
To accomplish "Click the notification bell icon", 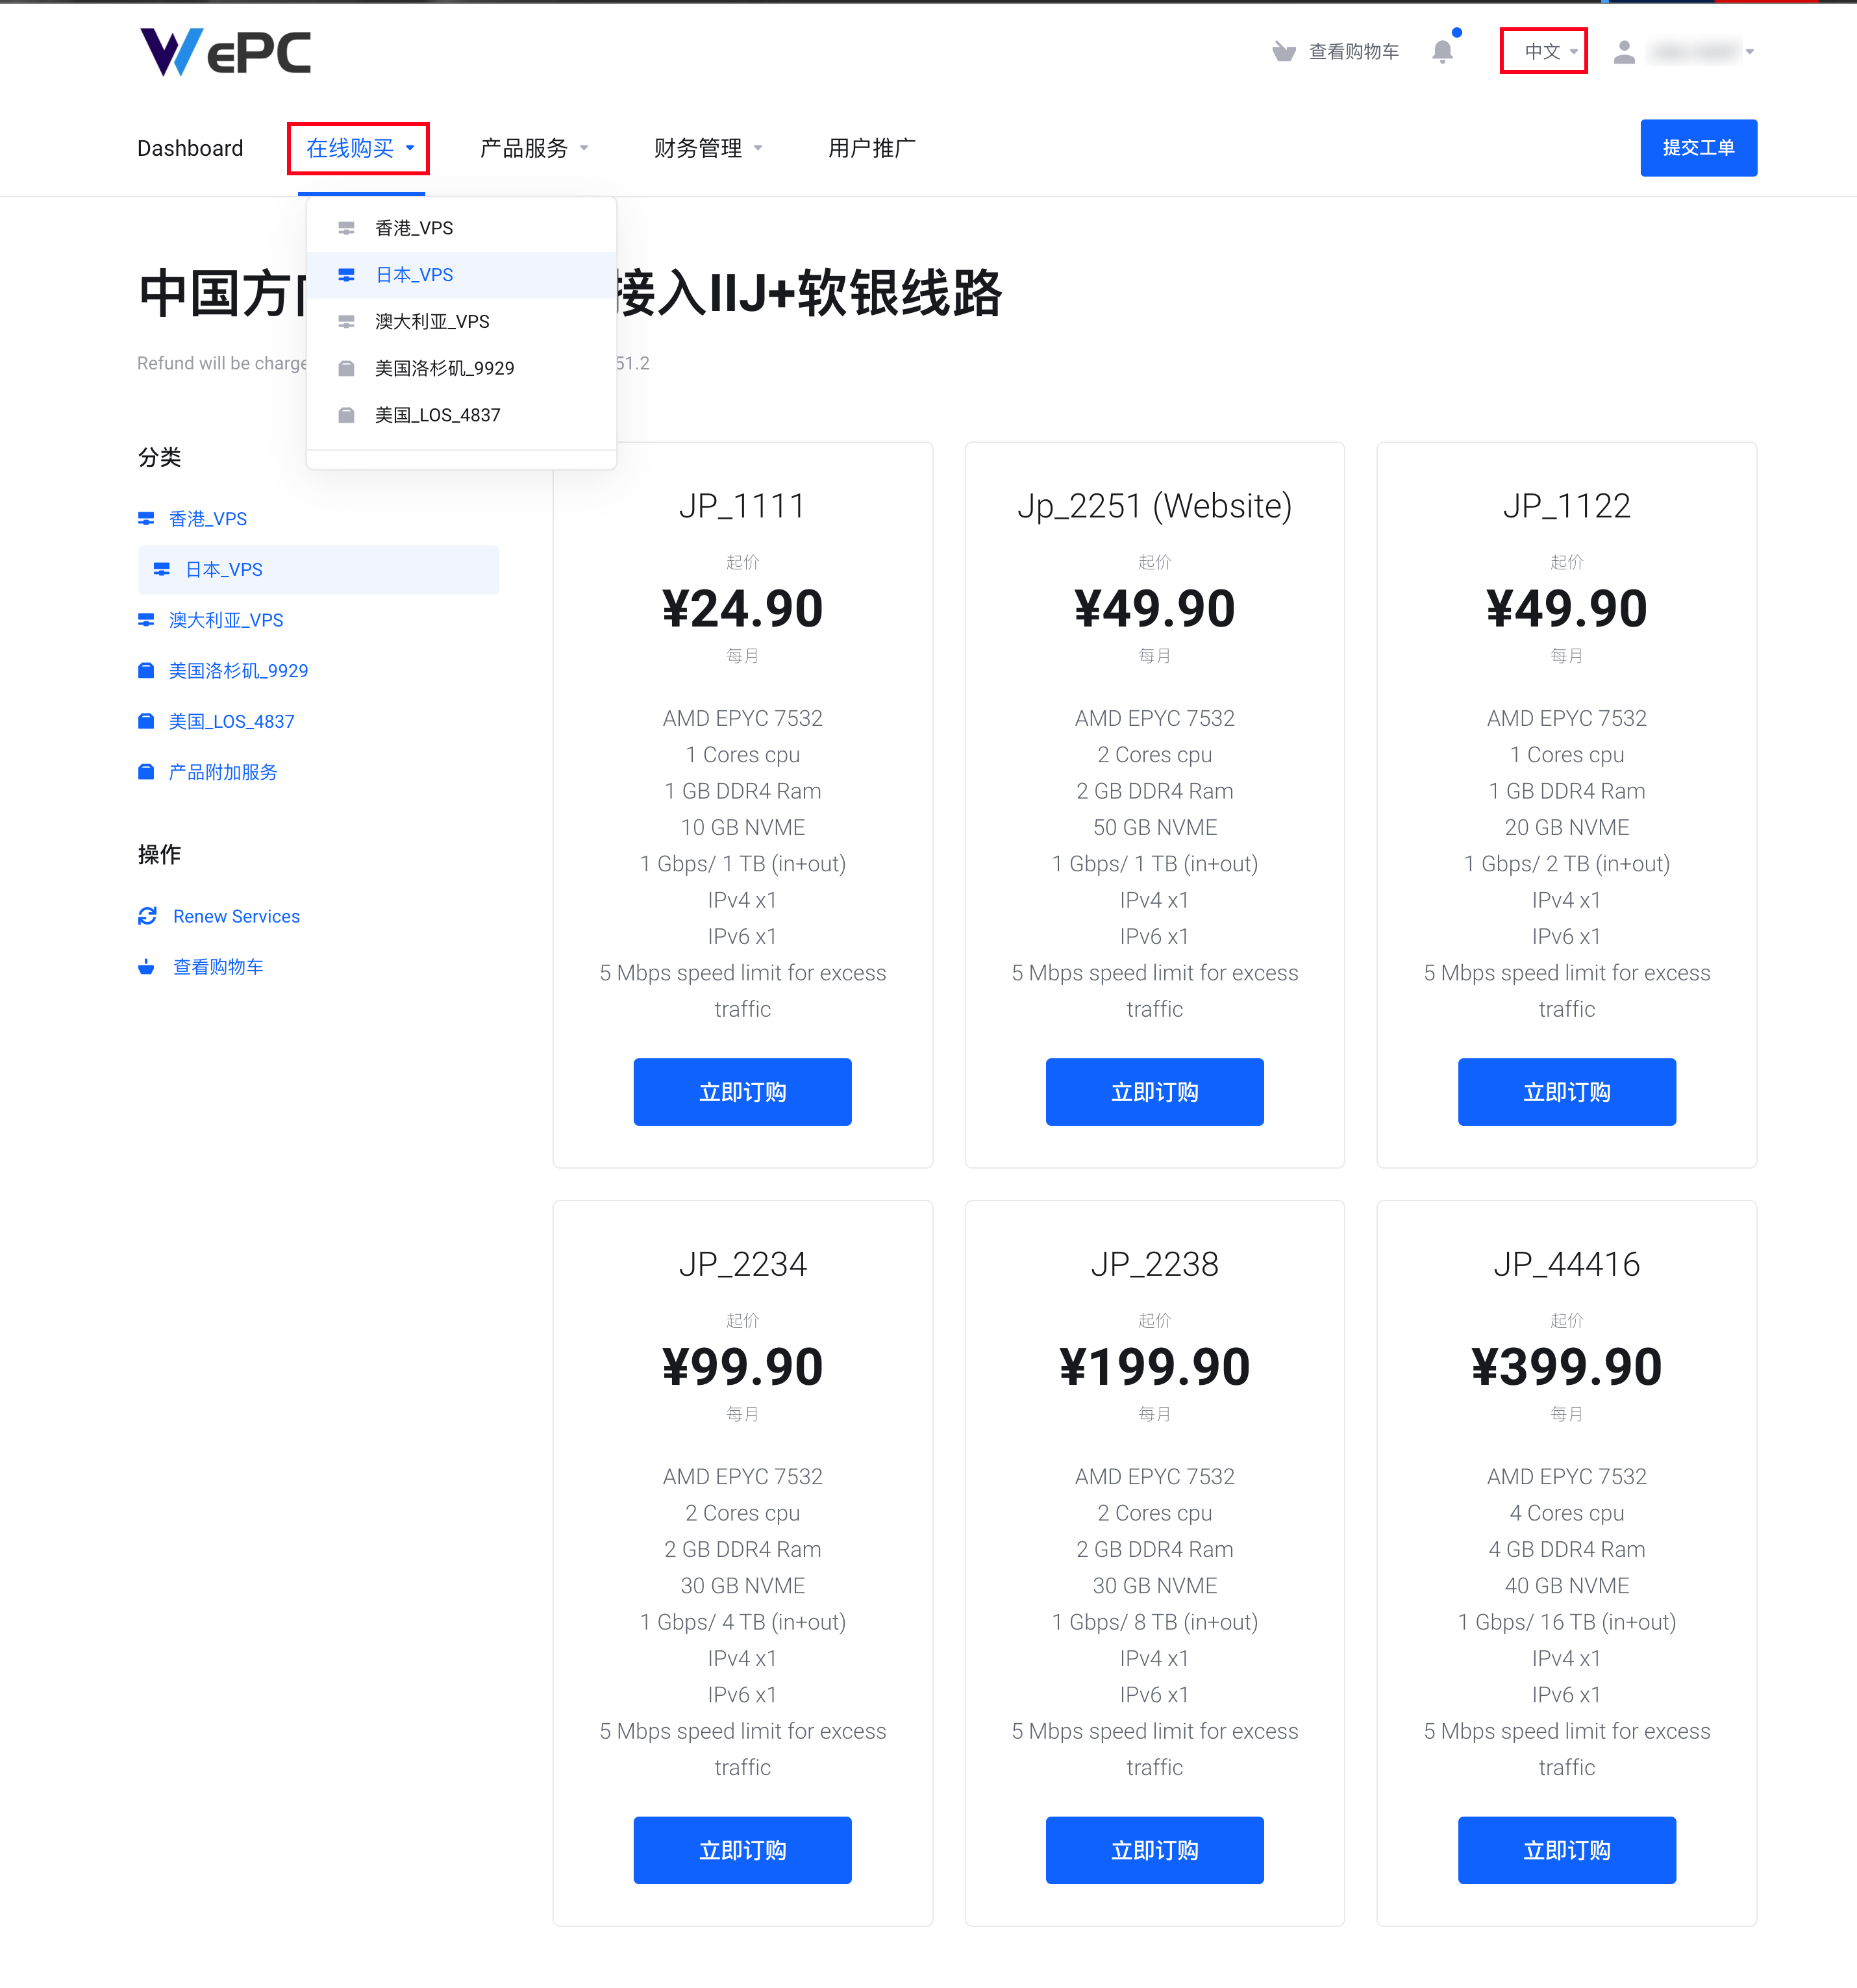I will click(1441, 52).
